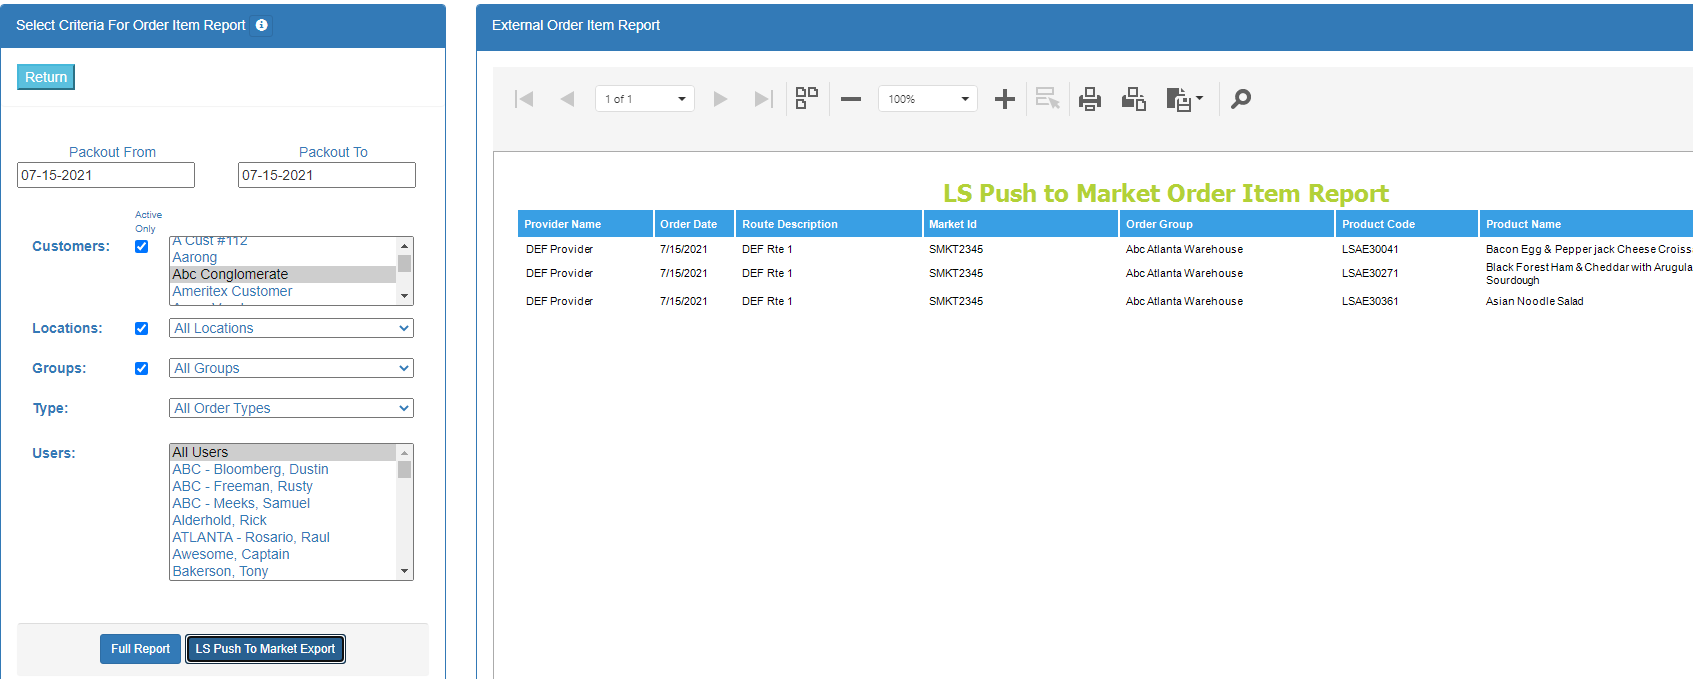The width and height of the screenshot is (1693, 679).
Task: Click product code LSAE30041
Action: [1370, 249]
